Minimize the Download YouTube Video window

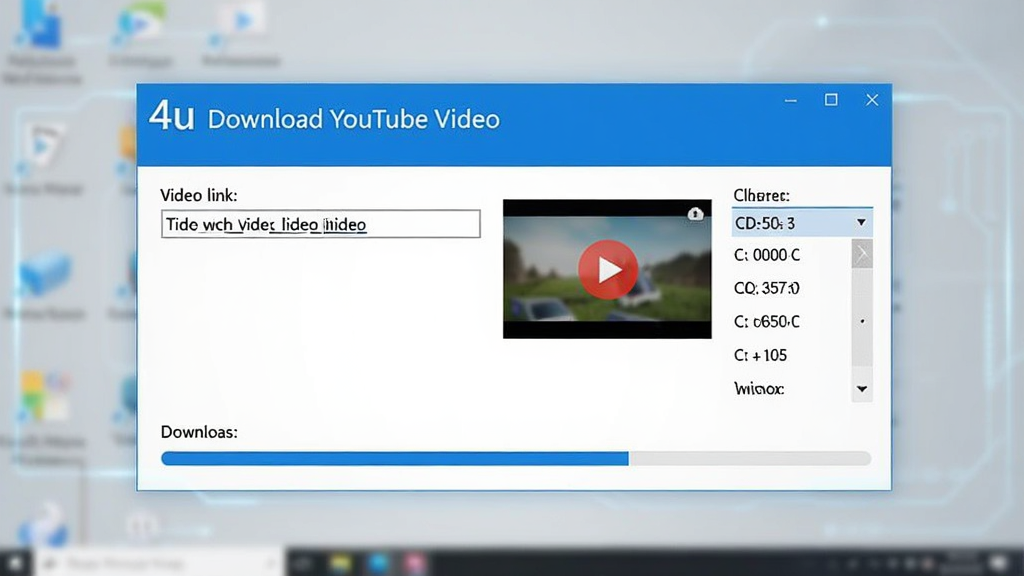791,101
